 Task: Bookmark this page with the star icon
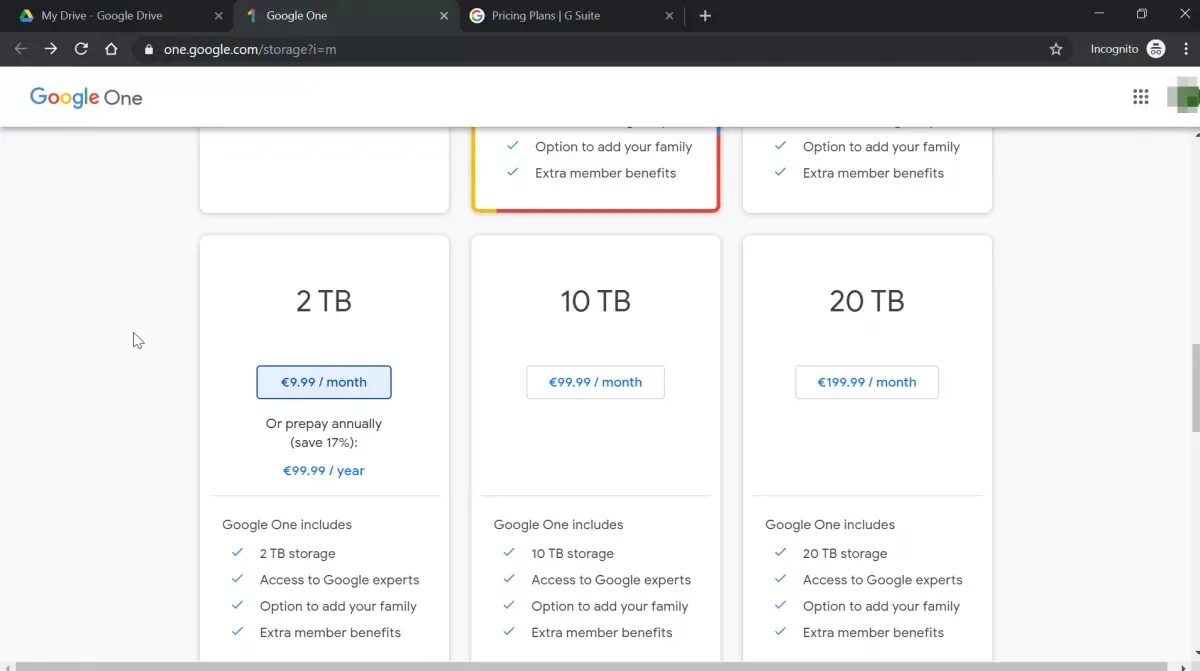pos(1056,49)
